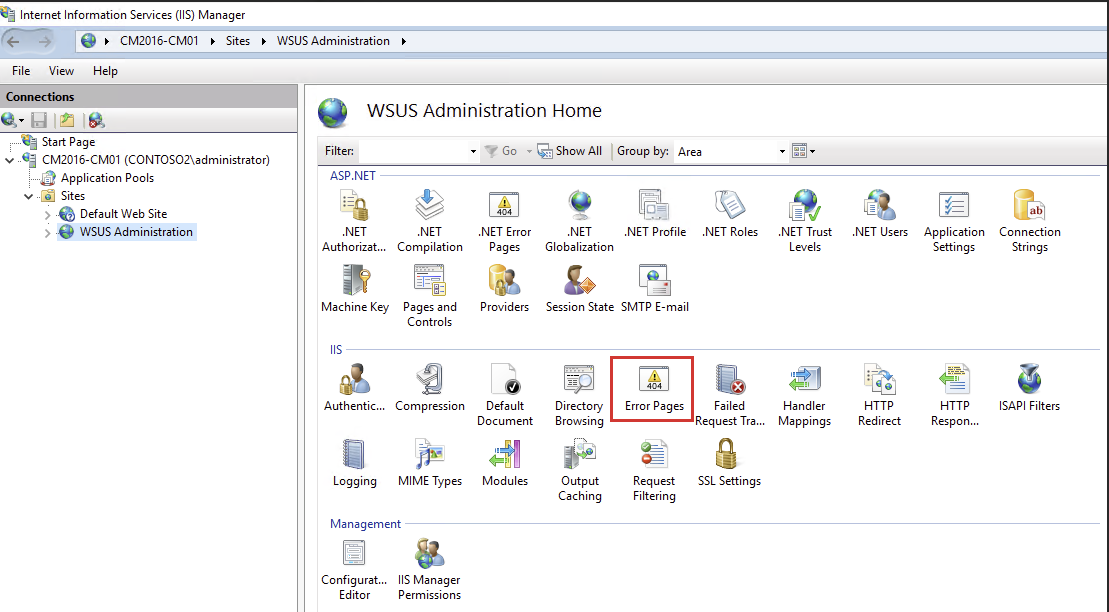Click Sites in the address breadcrumb
Image resolution: width=1109 pixels, height=612 pixels.
coord(238,41)
